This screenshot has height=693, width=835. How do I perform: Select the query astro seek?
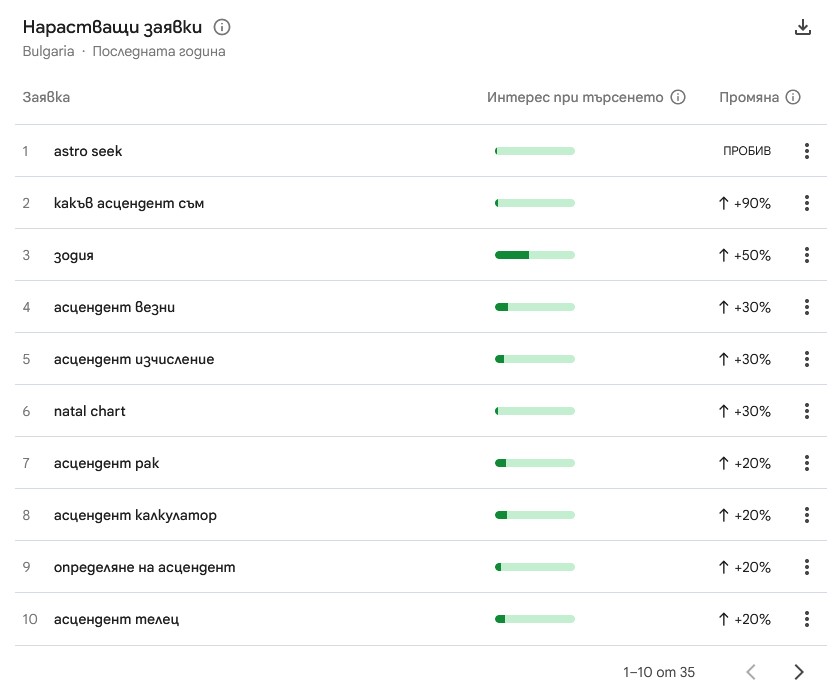point(87,151)
